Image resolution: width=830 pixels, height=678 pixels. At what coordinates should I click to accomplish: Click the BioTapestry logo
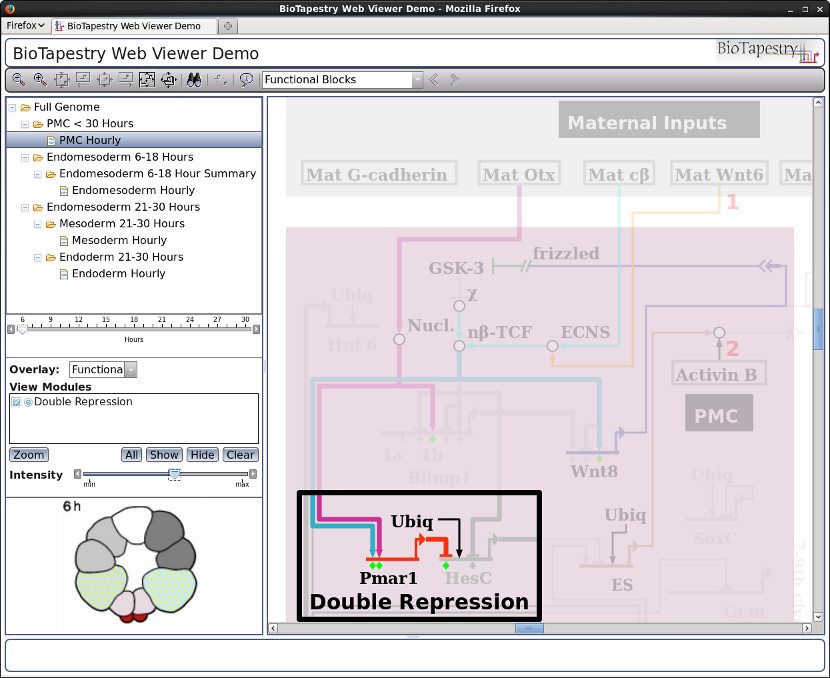tap(767, 52)
